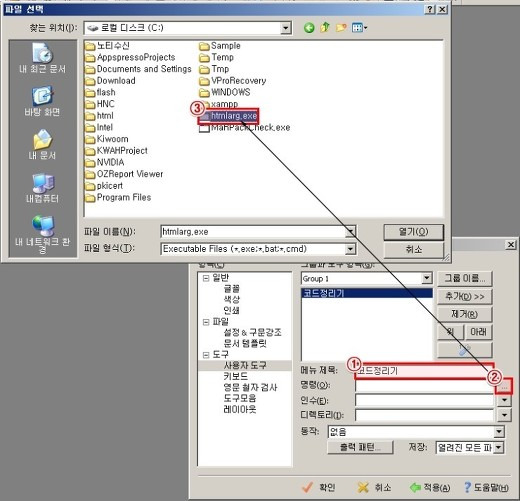Click the command (명령) input field
This screenshot has height=501, width=520.
[x=425, y=386]
